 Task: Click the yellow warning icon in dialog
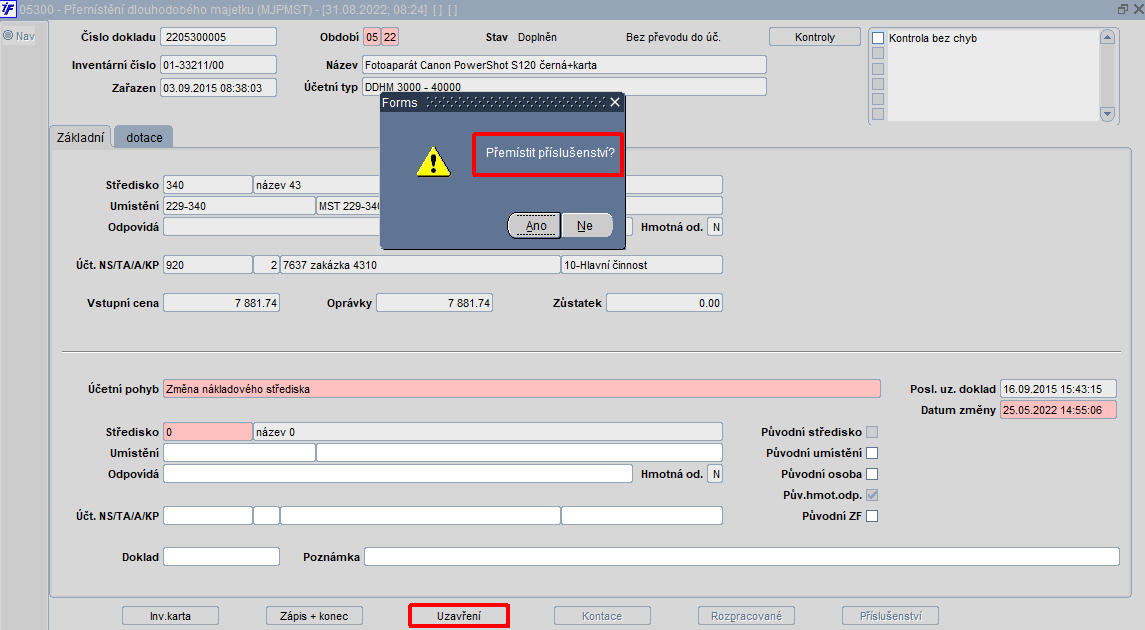click(433, 161)
